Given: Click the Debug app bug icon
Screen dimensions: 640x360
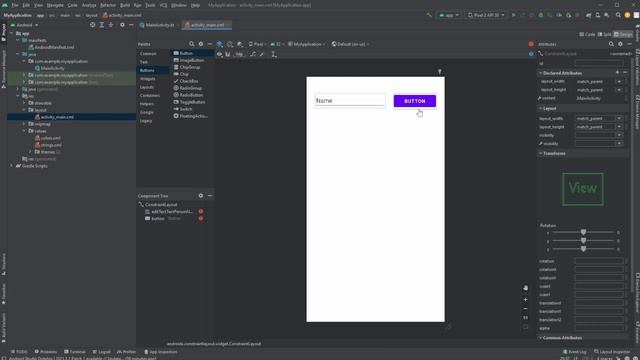Looking at the screenshot, I should click(x=541, y=15).
